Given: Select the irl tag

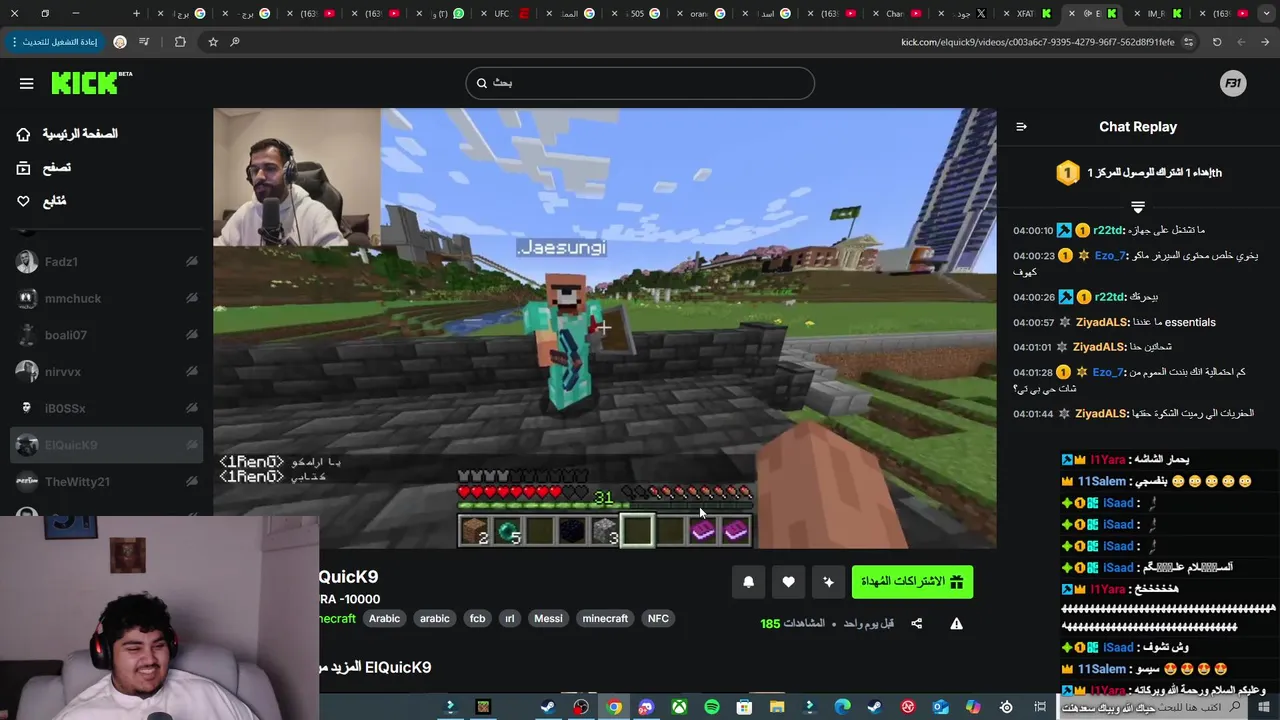Looking at the screenshot, I should (x=509, y=619).
